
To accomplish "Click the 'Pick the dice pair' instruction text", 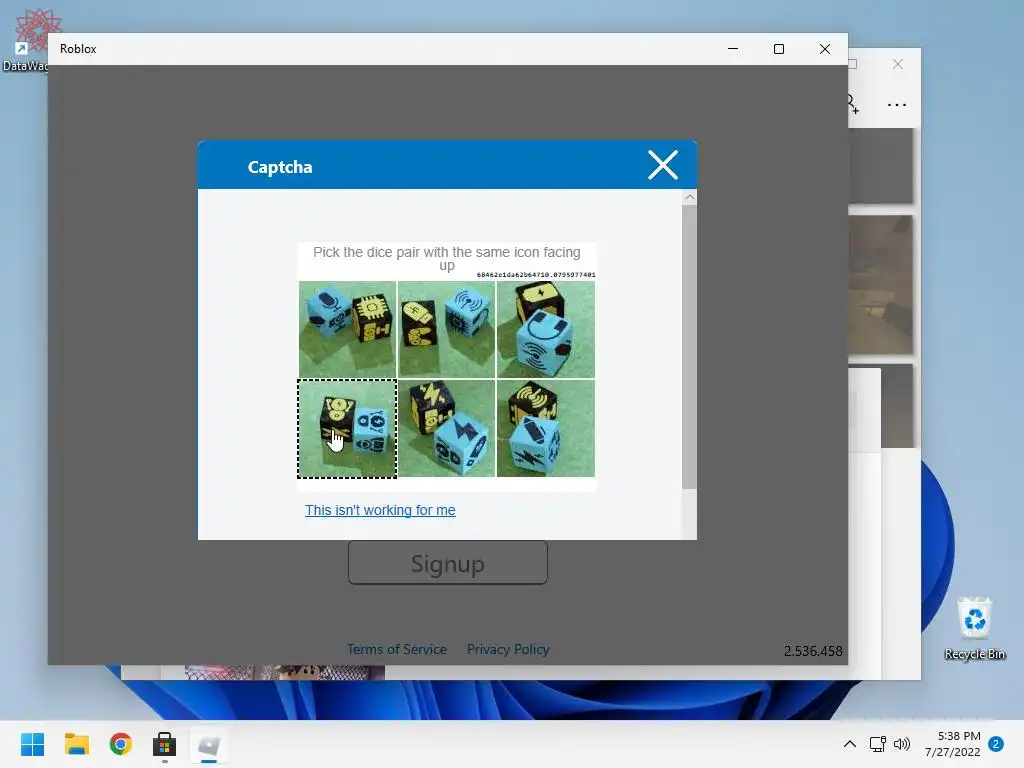I will 447,259.
